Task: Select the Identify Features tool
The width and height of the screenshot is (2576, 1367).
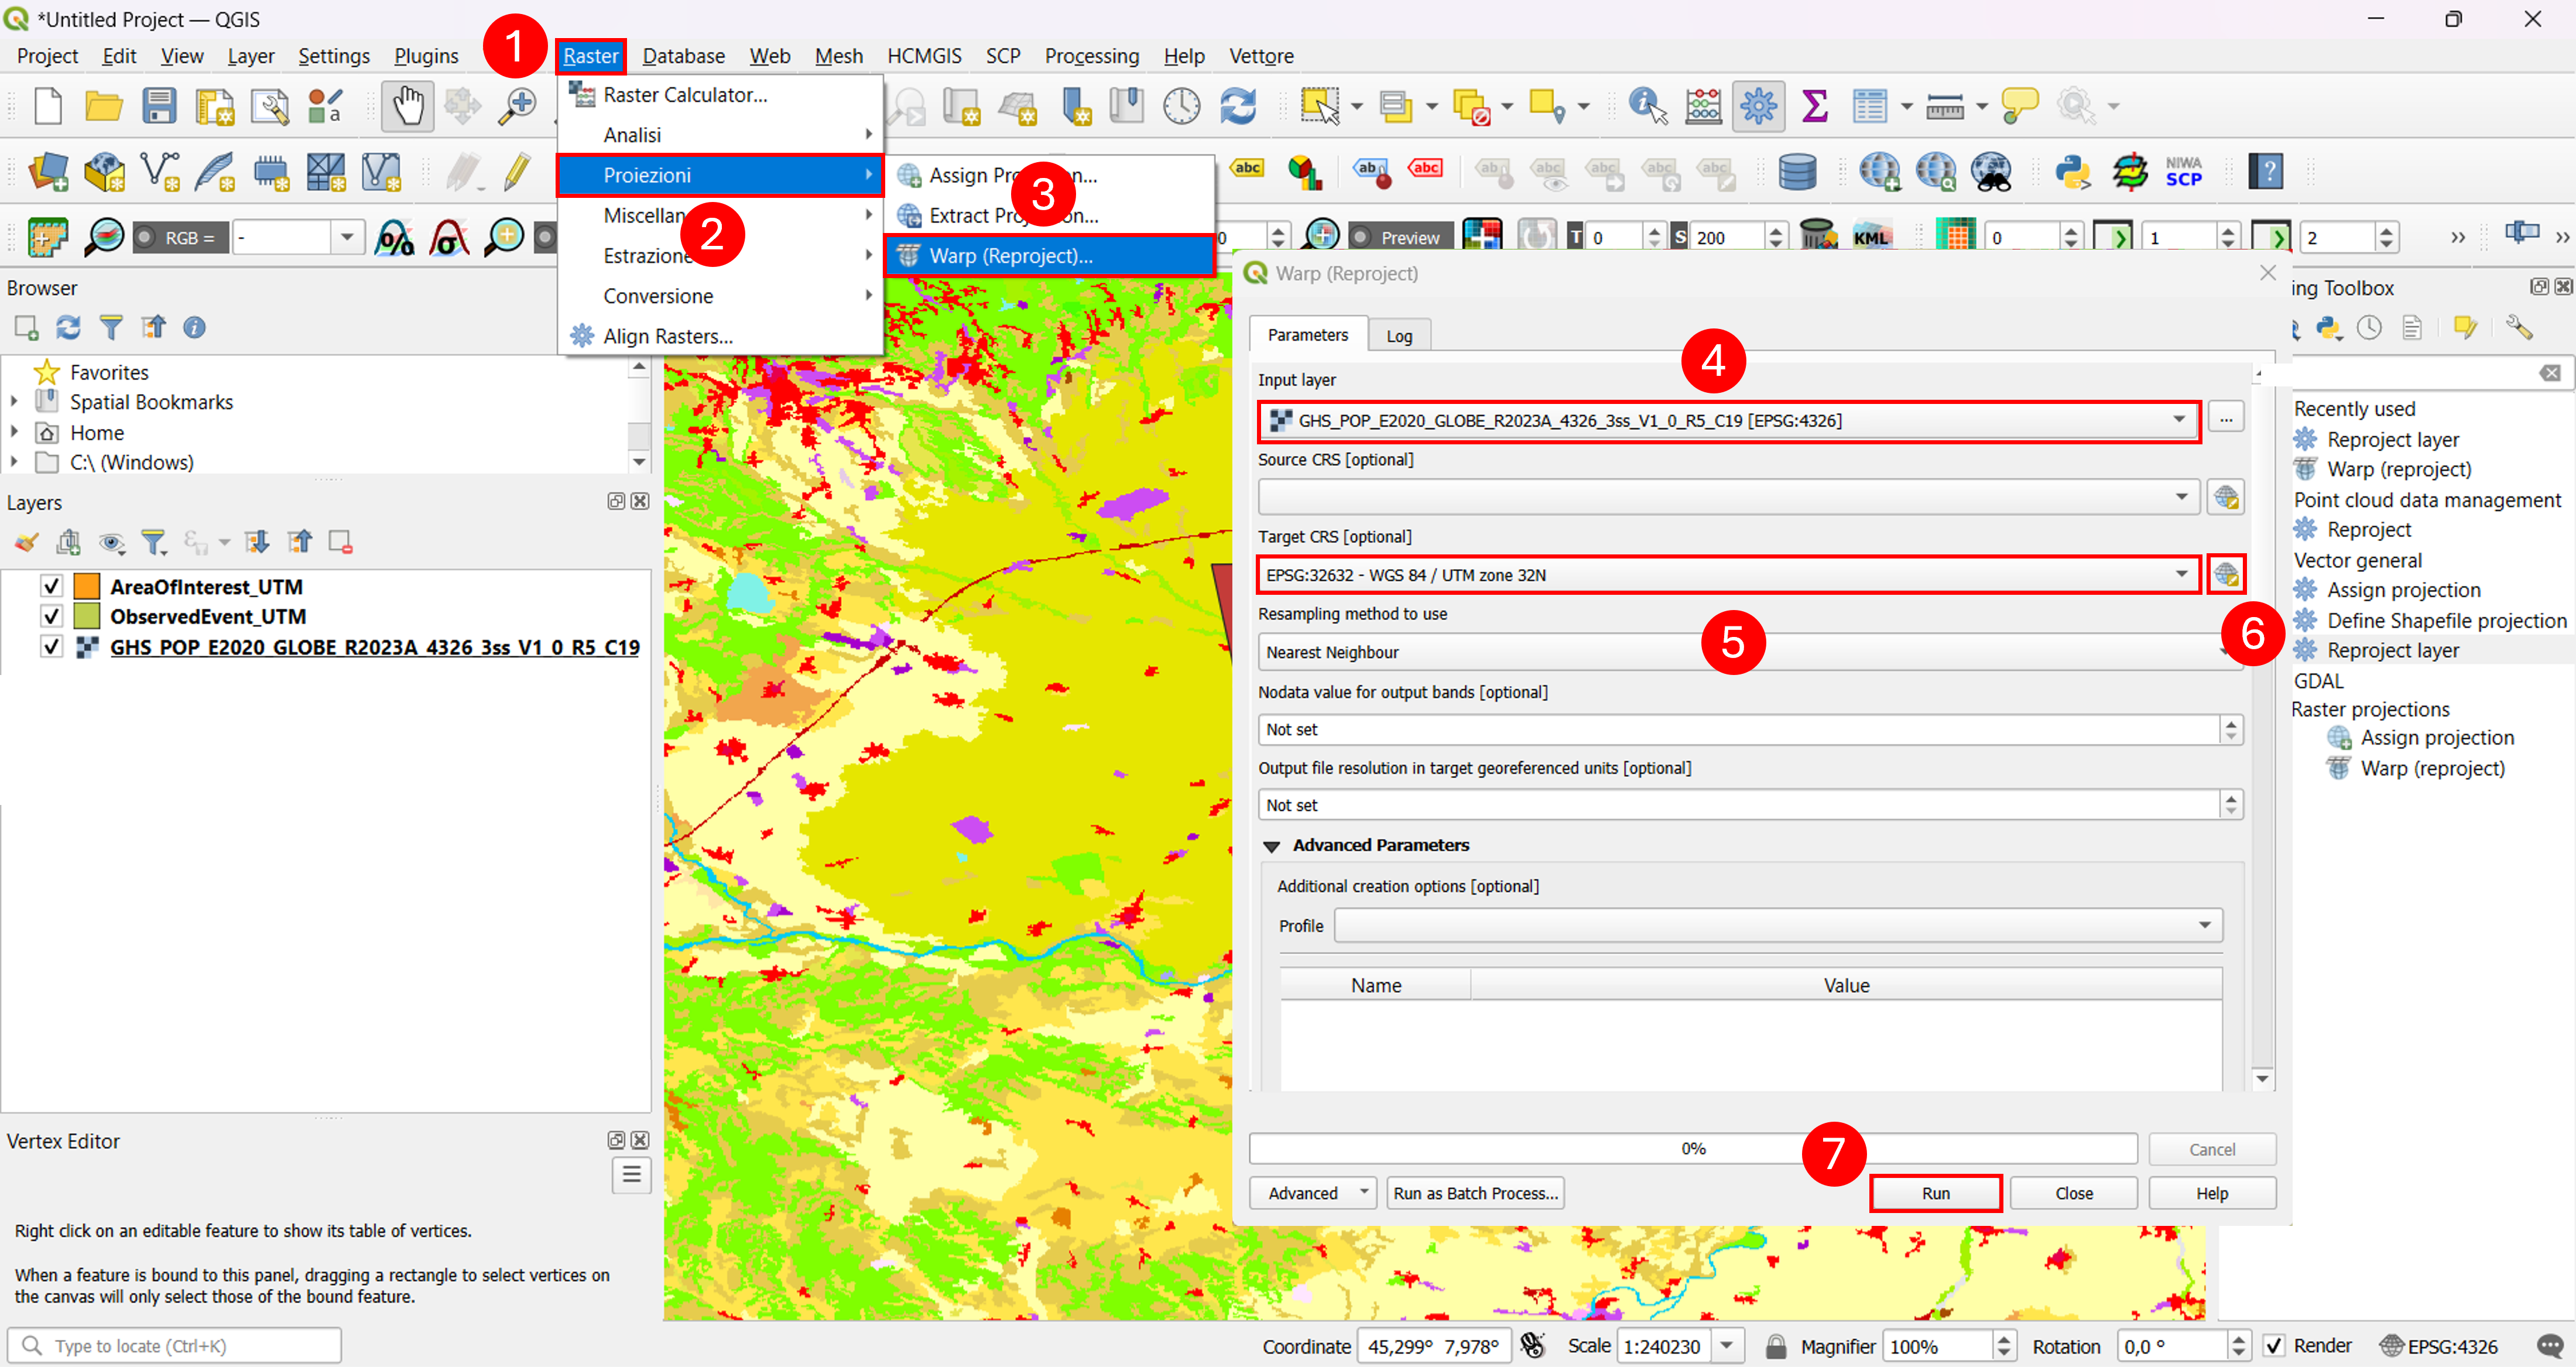Action: point(1647,106)
